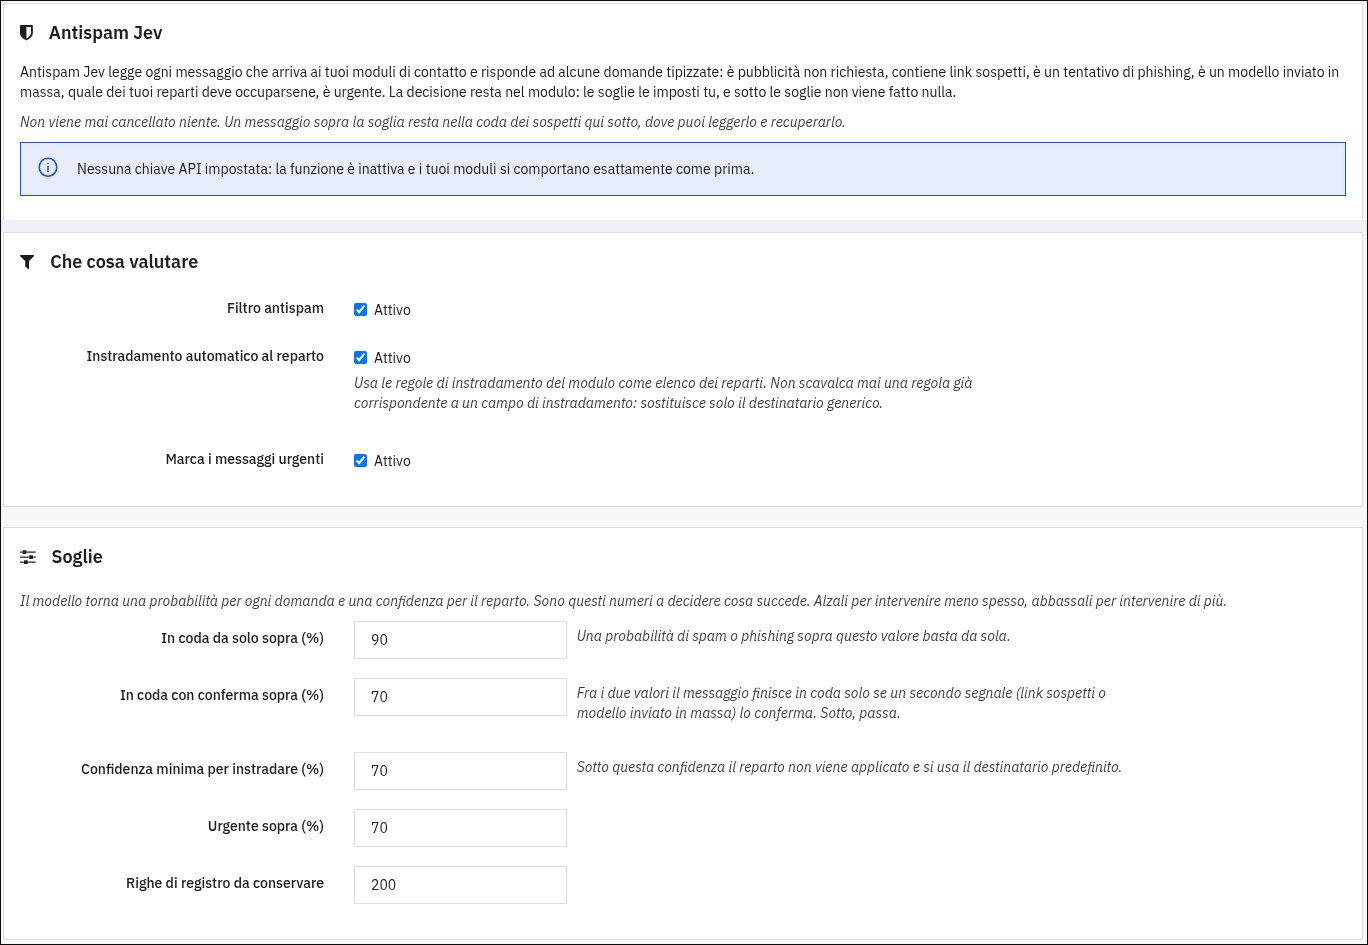This screenshot has width=1368, height=945.
Task: Edit Righe di registro da conservare field
Action: tap(460, 885)
